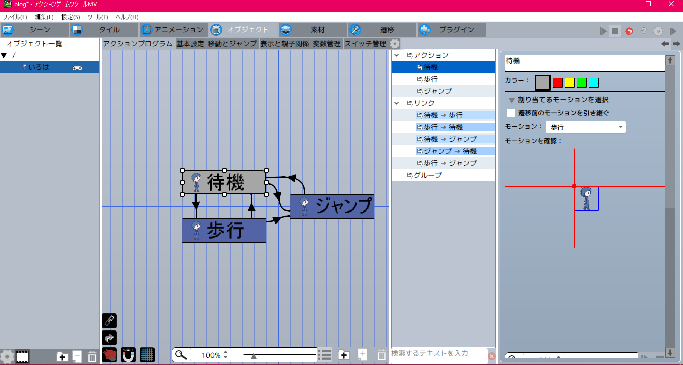The width and height of the screenshot is (683, 365).
Task: Open the 編集 menu
Action: click(44, 17)
